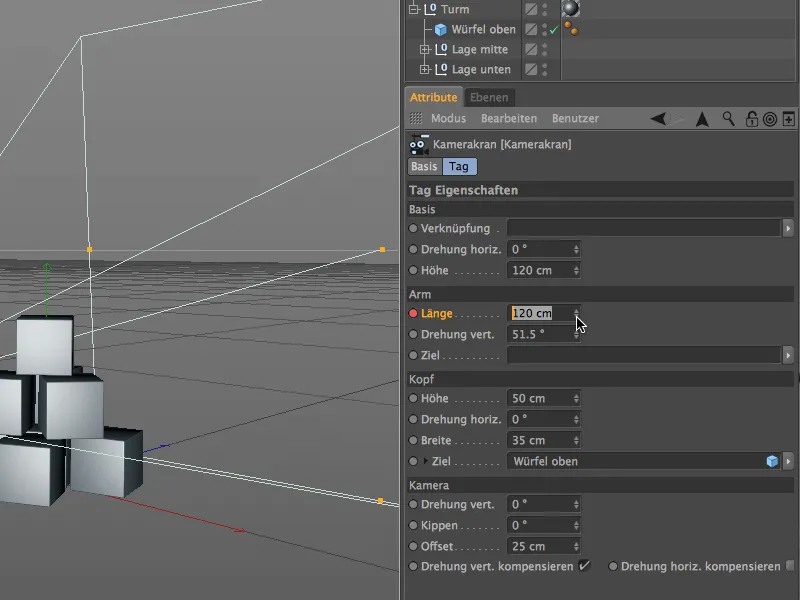Image resolution: width=800 pixels, height=600 pixels.
Task: Click keyframe dot for Verknüpfung
Action: (413, 229)
